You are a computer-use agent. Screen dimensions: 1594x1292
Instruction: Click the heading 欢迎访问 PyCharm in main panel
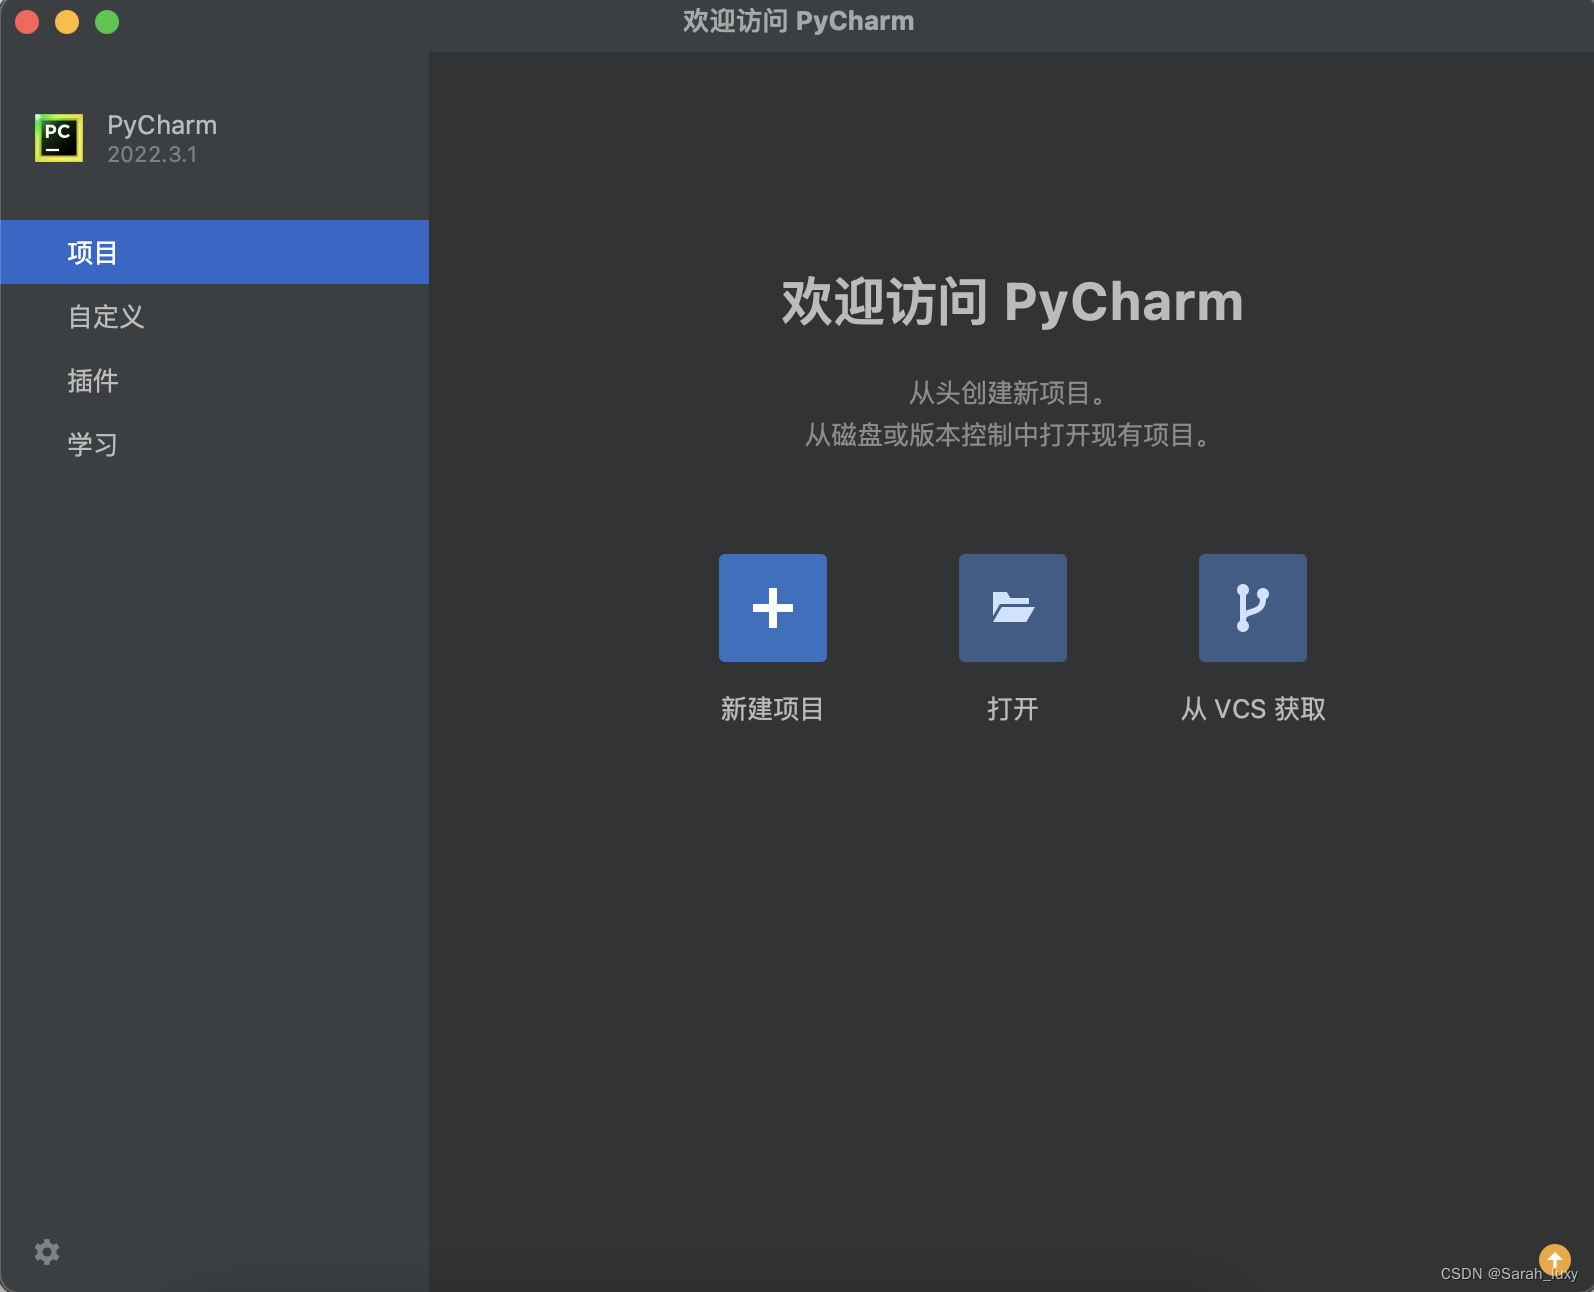tap(1012, 302)
